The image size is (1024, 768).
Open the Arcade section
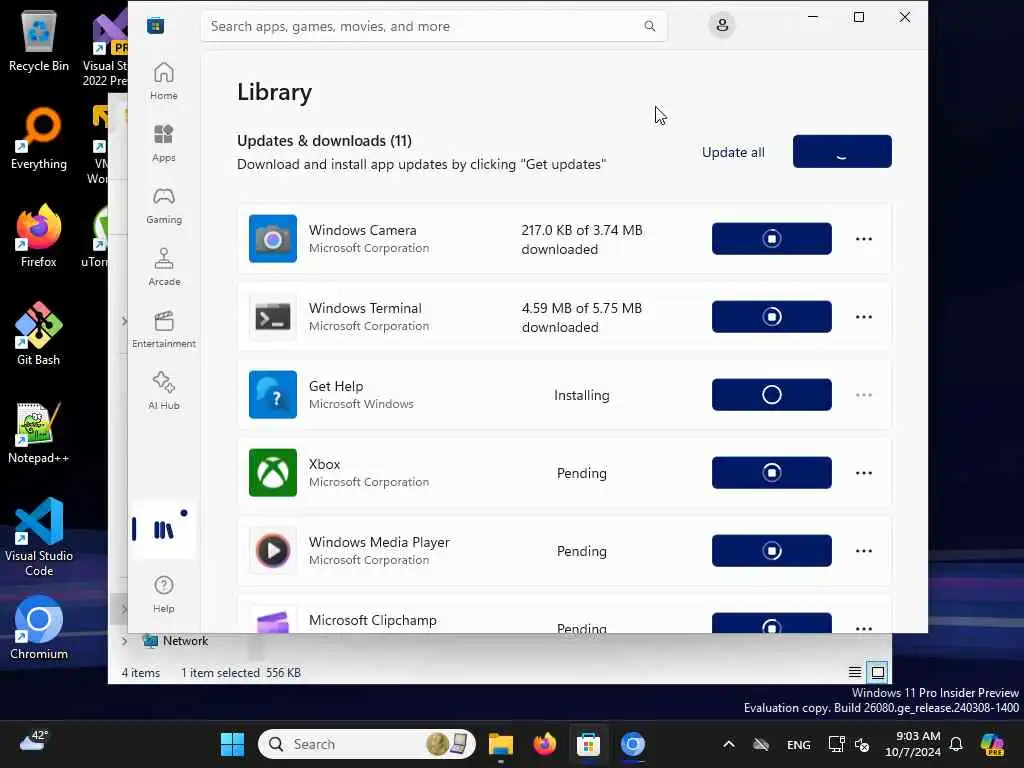pyautogui.click(x=163, y=267)
